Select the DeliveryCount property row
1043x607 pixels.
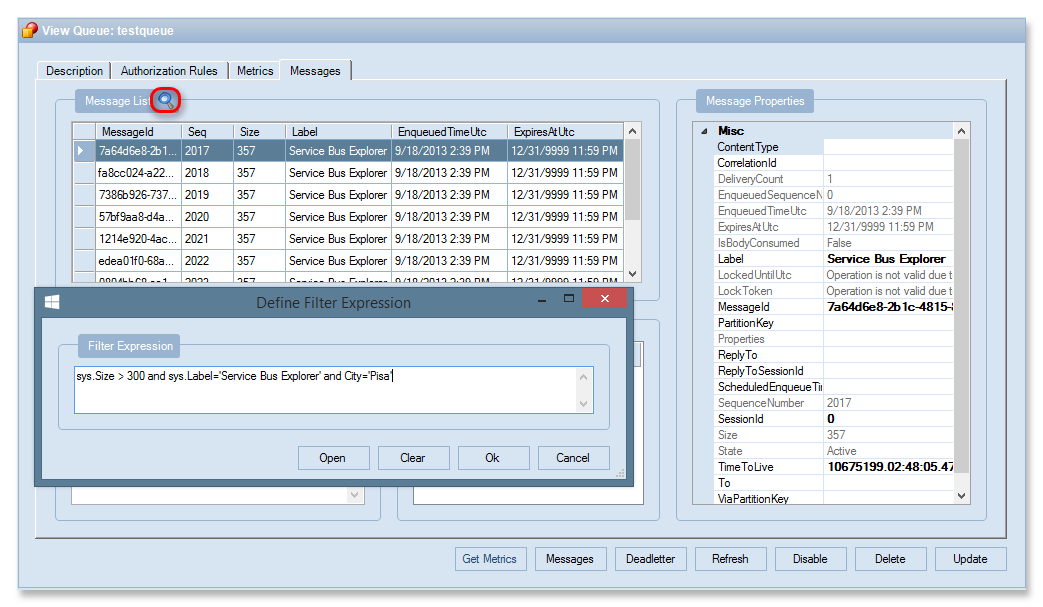(x=833, y=179)
